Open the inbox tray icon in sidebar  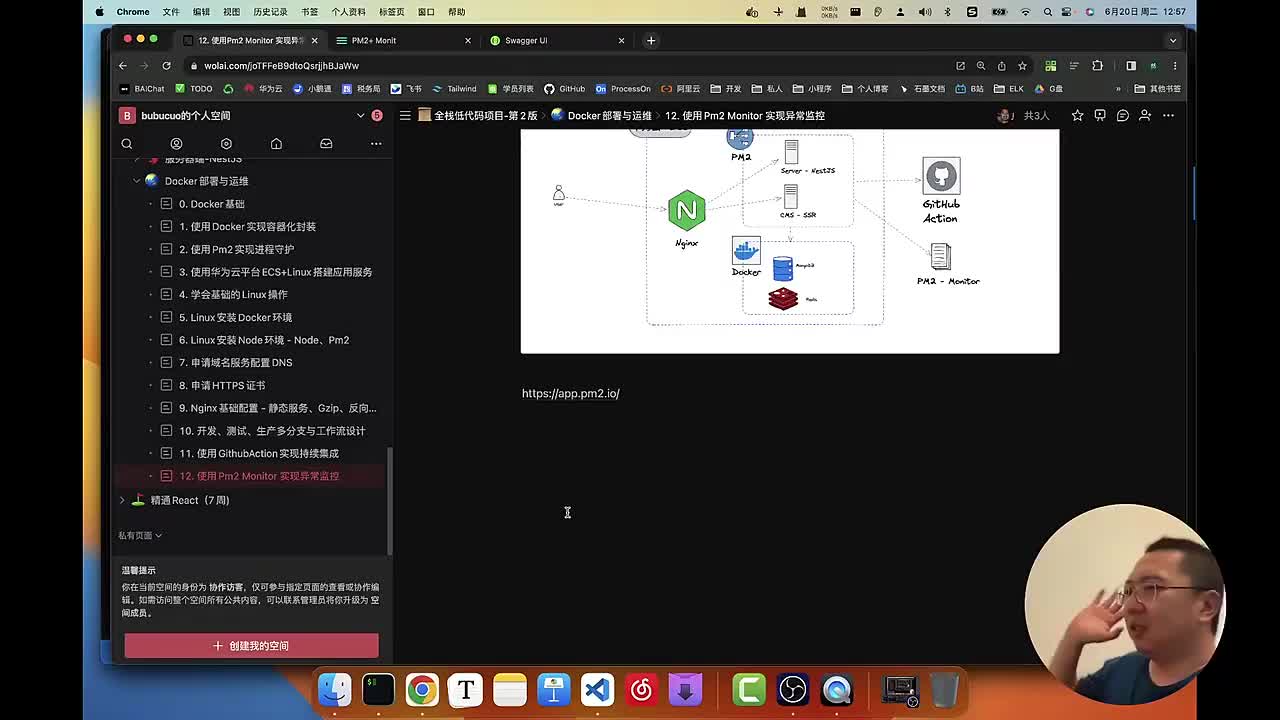click(x=326, y=144)
